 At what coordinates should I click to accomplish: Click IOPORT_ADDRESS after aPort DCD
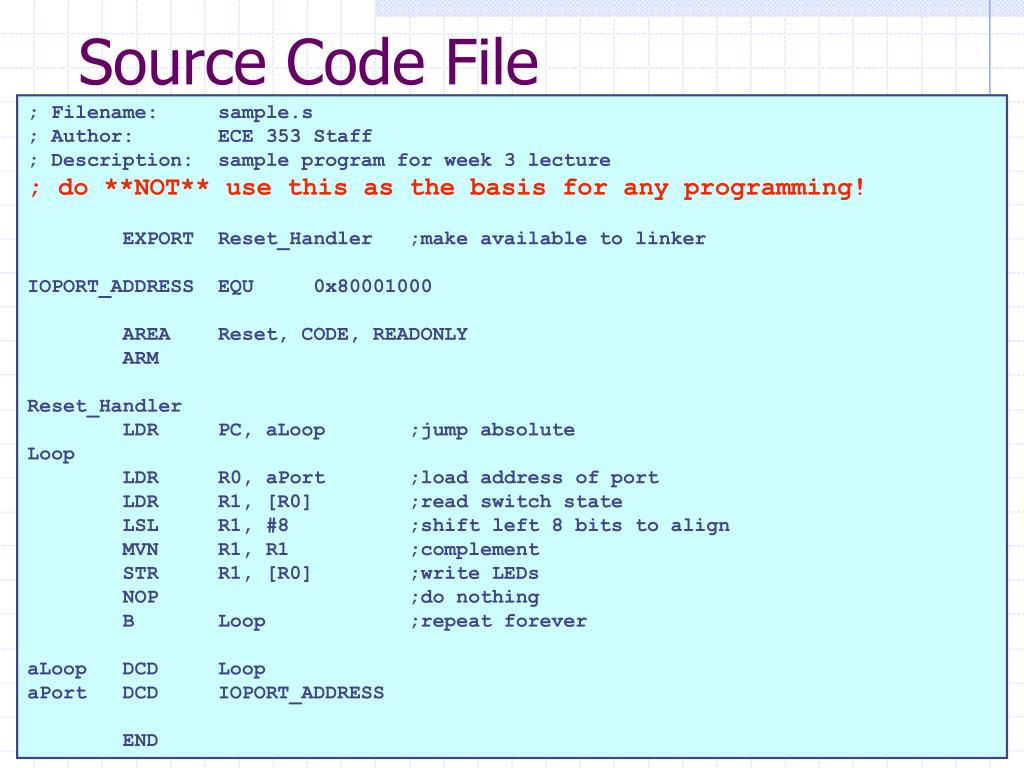coord(301,693)
